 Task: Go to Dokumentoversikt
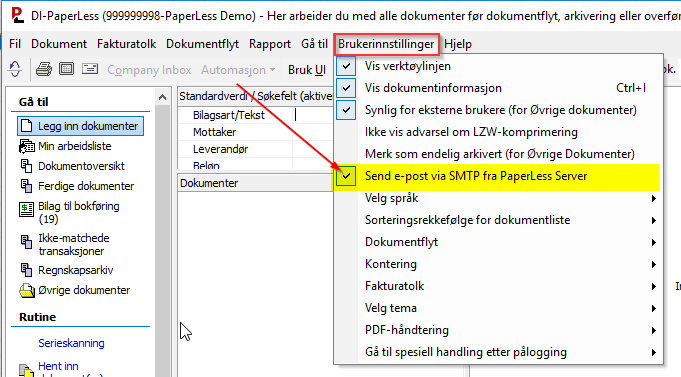(81, 166)
